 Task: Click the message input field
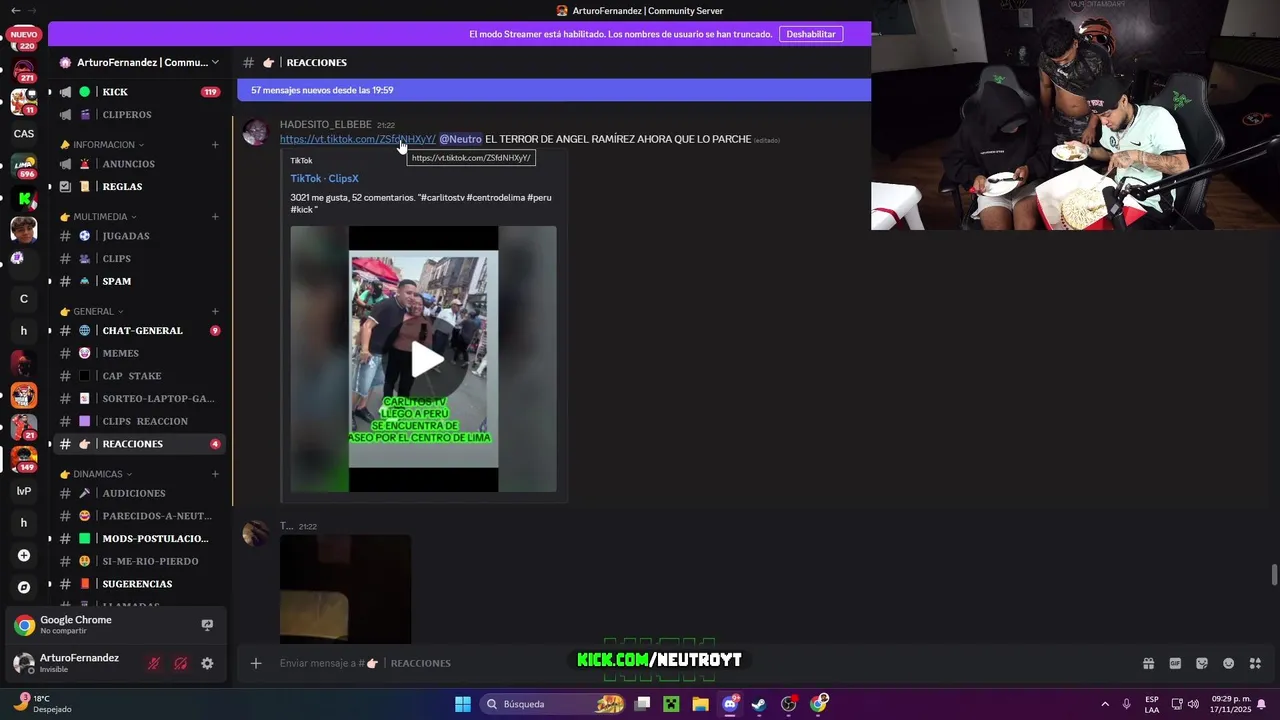pos(700,663)
